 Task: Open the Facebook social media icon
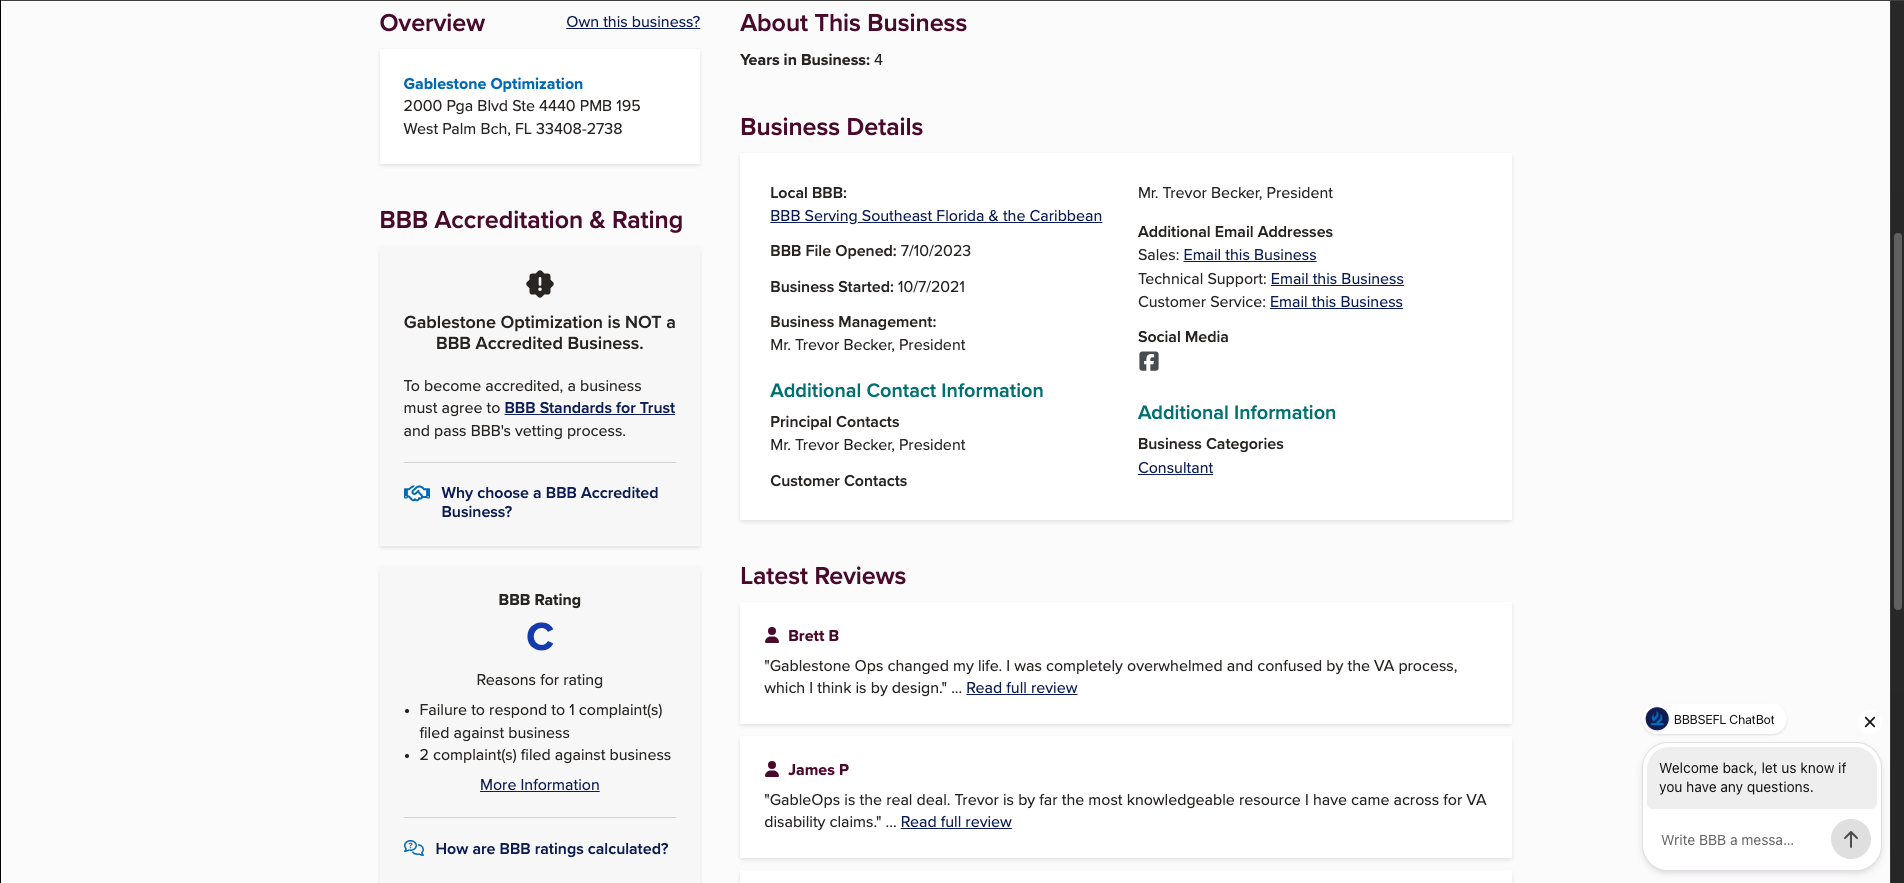1148,361
